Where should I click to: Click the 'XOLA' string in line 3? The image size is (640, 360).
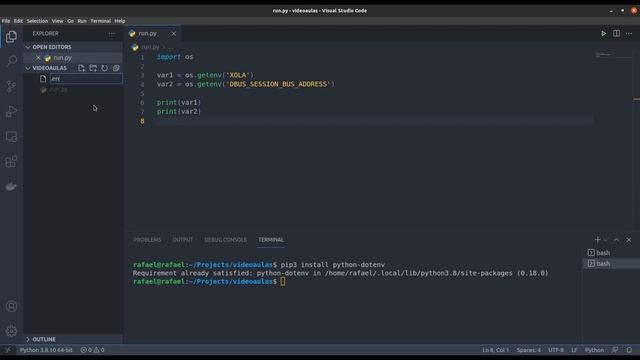[x=238, y=75]
